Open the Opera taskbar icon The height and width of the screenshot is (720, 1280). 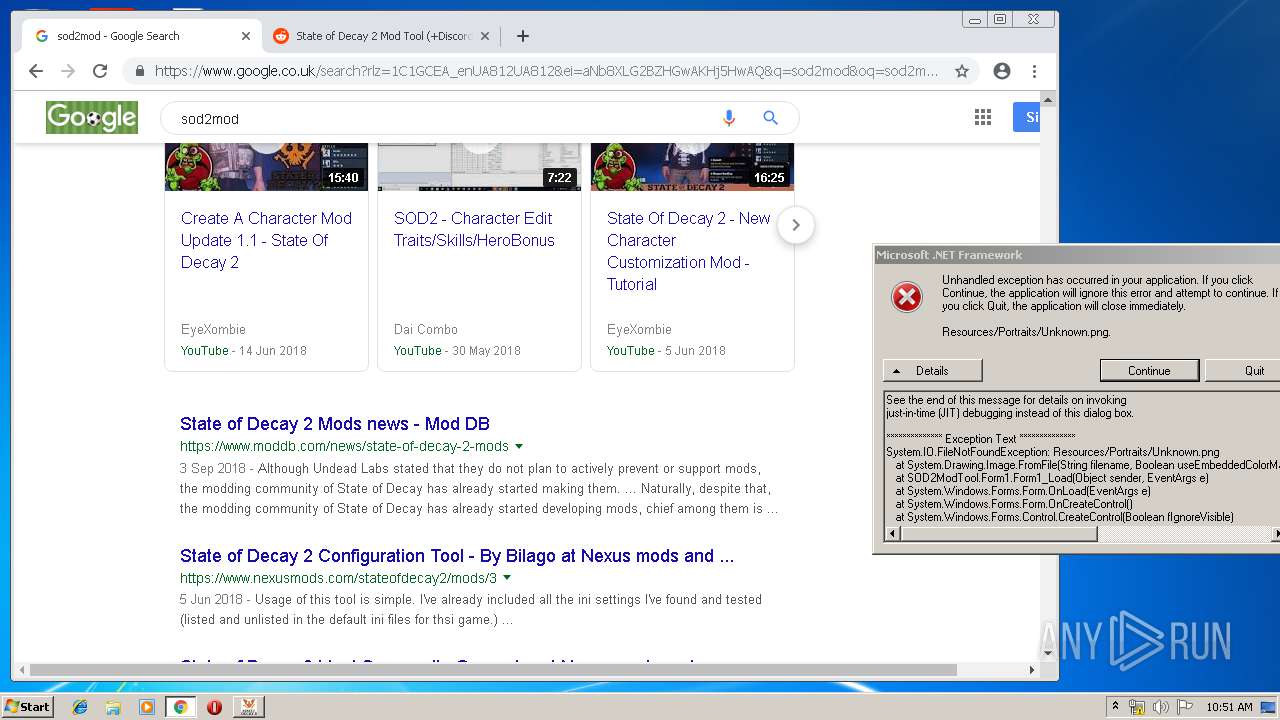pos(214,707)
